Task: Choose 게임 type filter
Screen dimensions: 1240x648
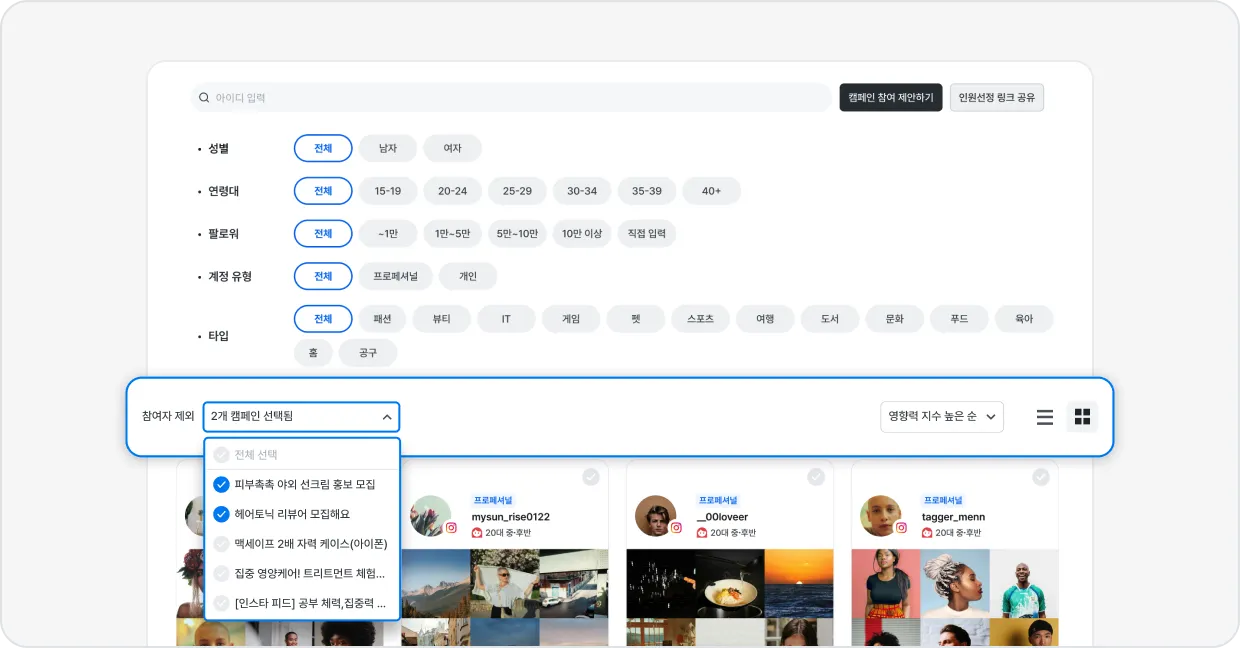Action: pyautogui.click(x=571, y=319)
